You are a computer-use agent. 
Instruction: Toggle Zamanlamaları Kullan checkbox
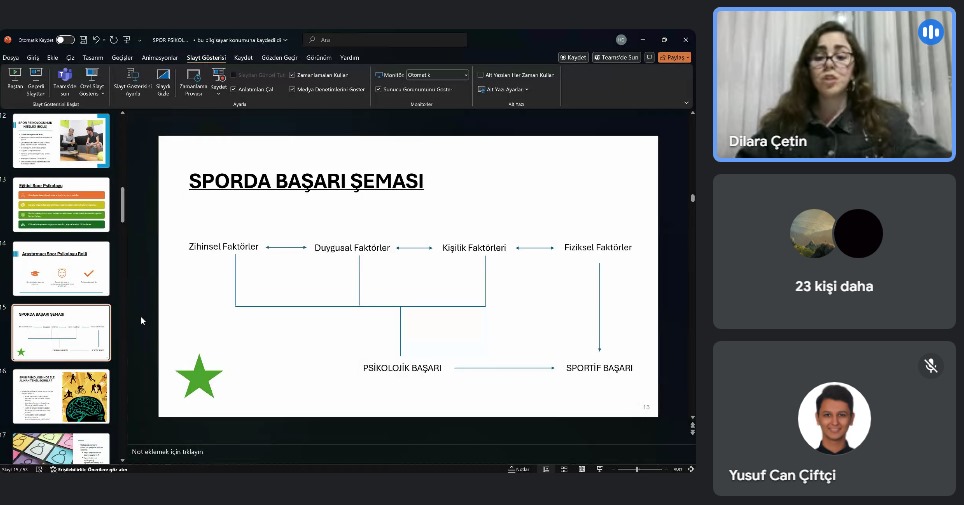point(291,75)
